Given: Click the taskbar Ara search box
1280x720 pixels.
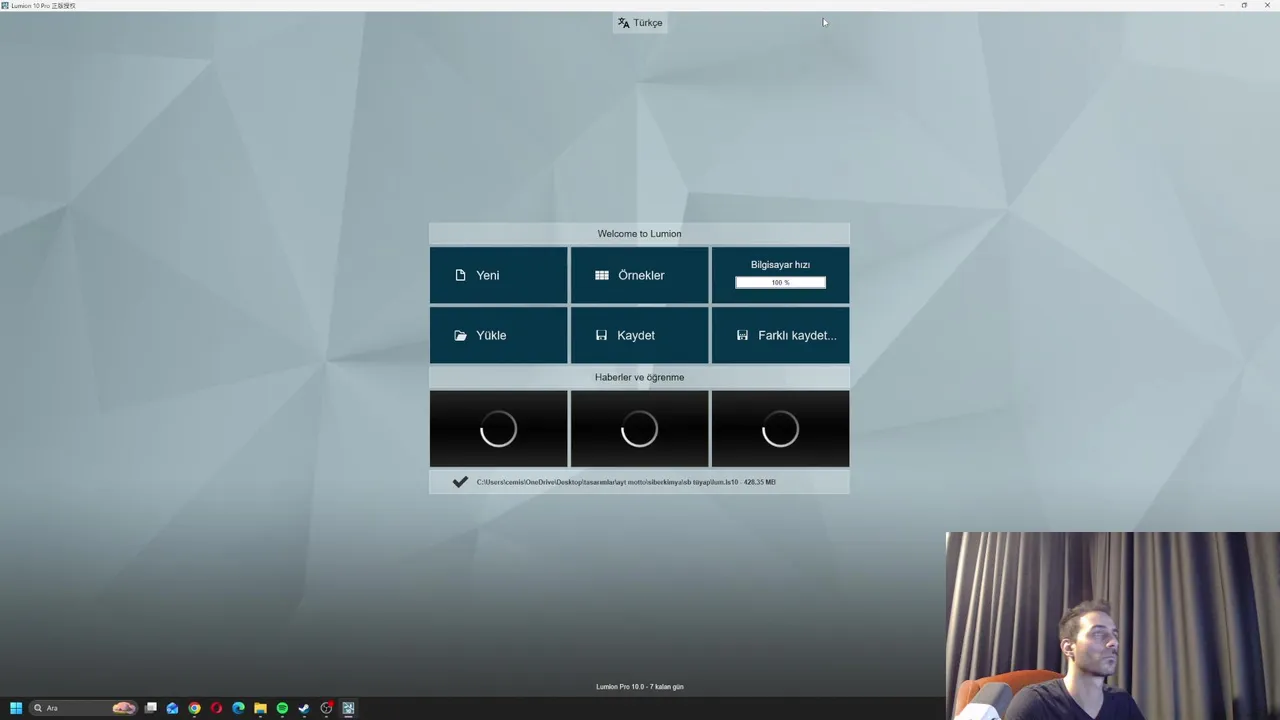Looking at the screenshot, I should pyautogui.click(x=83, y=708).
